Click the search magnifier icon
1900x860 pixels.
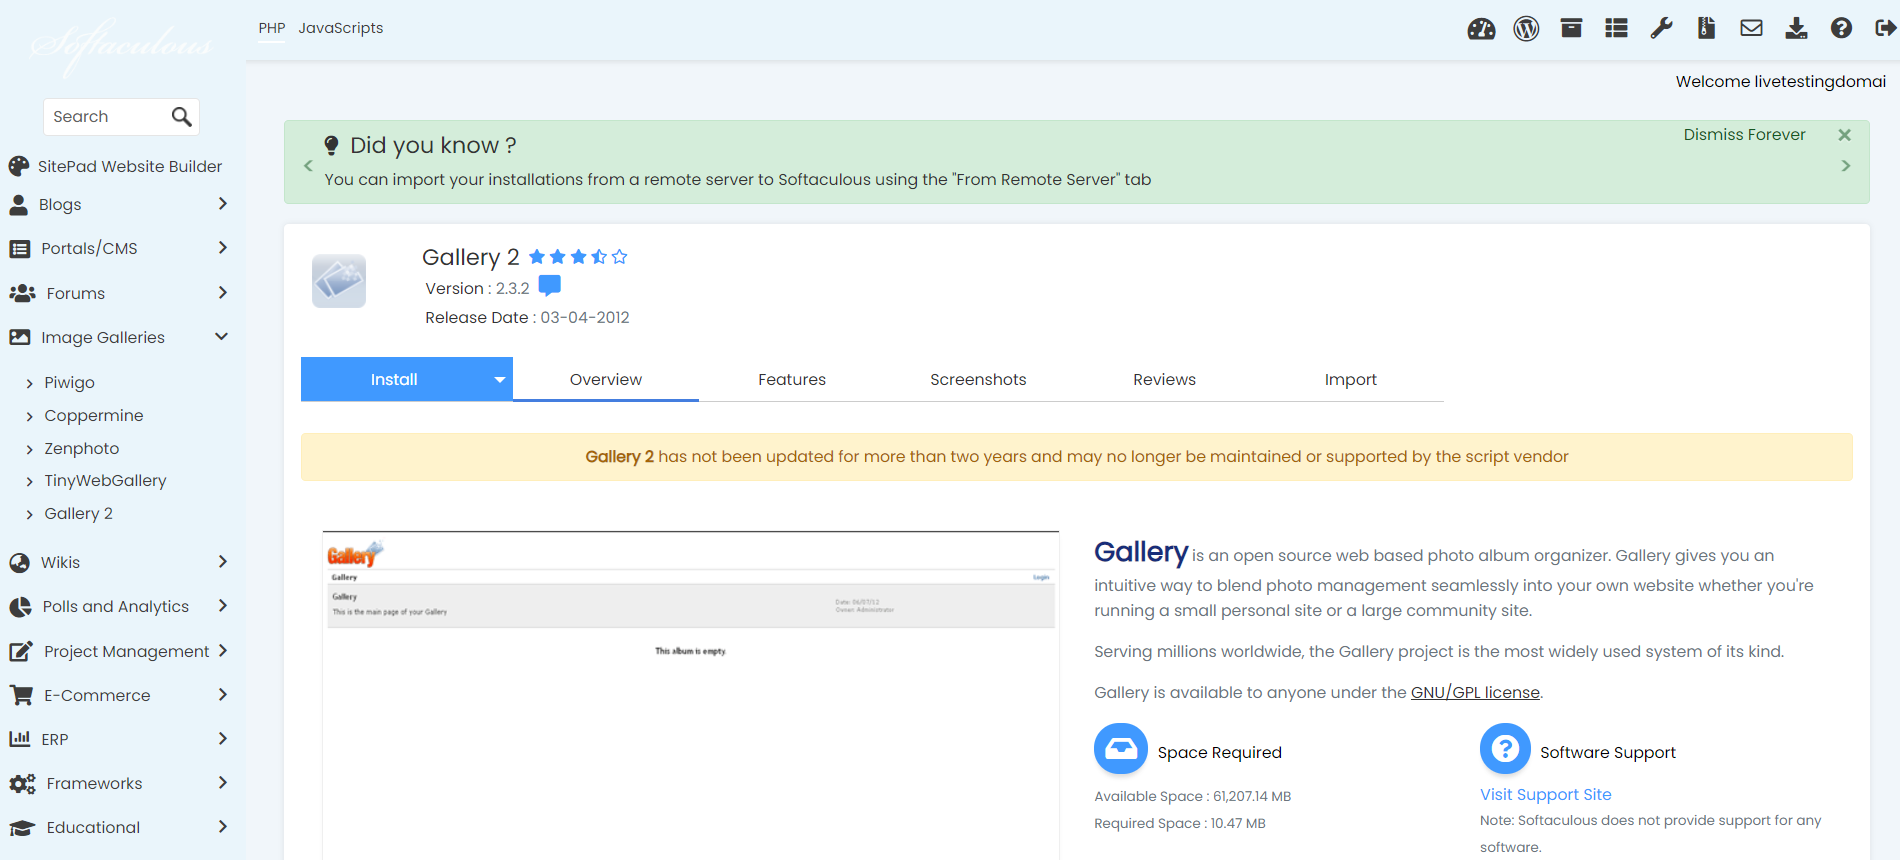181,117
